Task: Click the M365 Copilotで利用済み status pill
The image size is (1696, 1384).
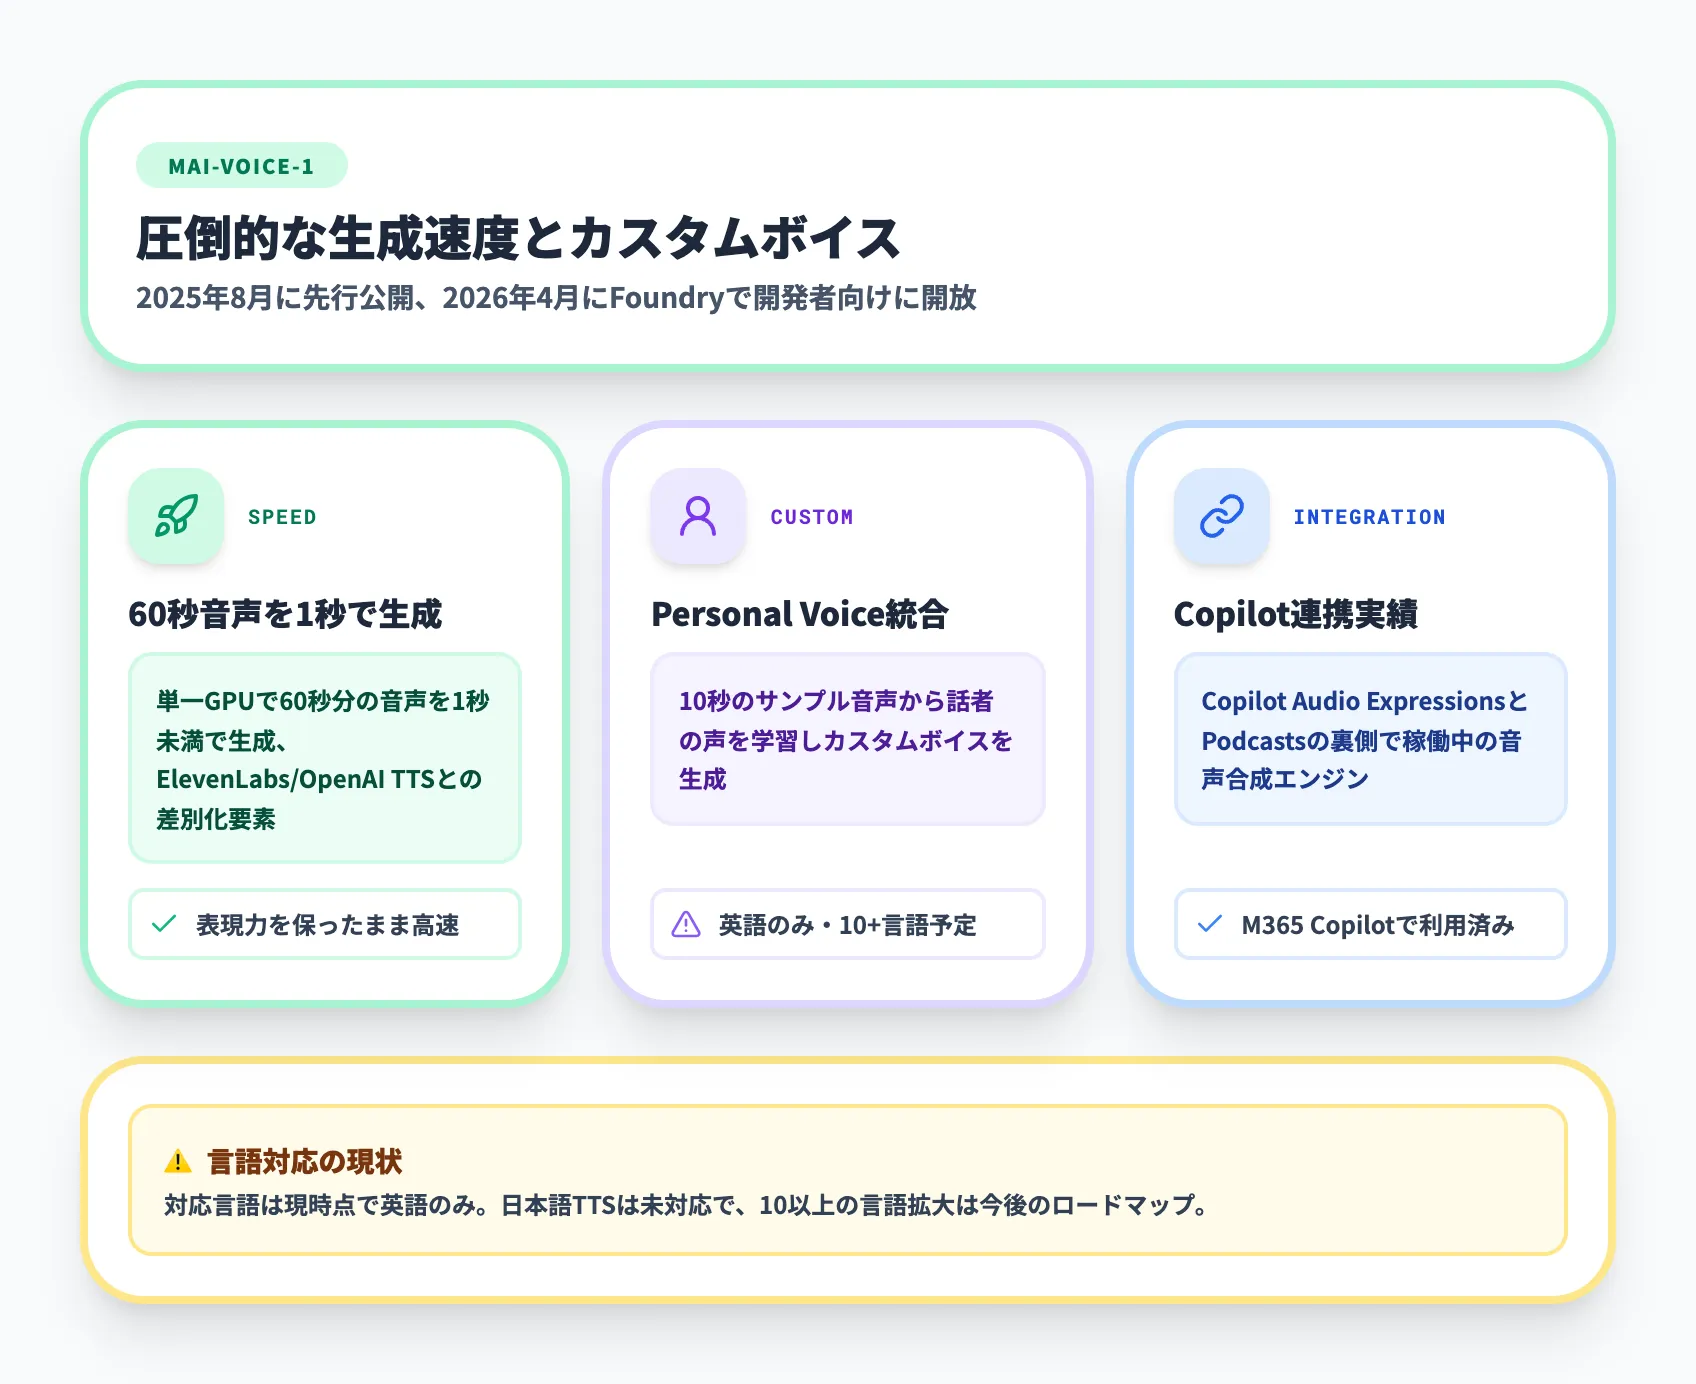Action: (1370, 924)
